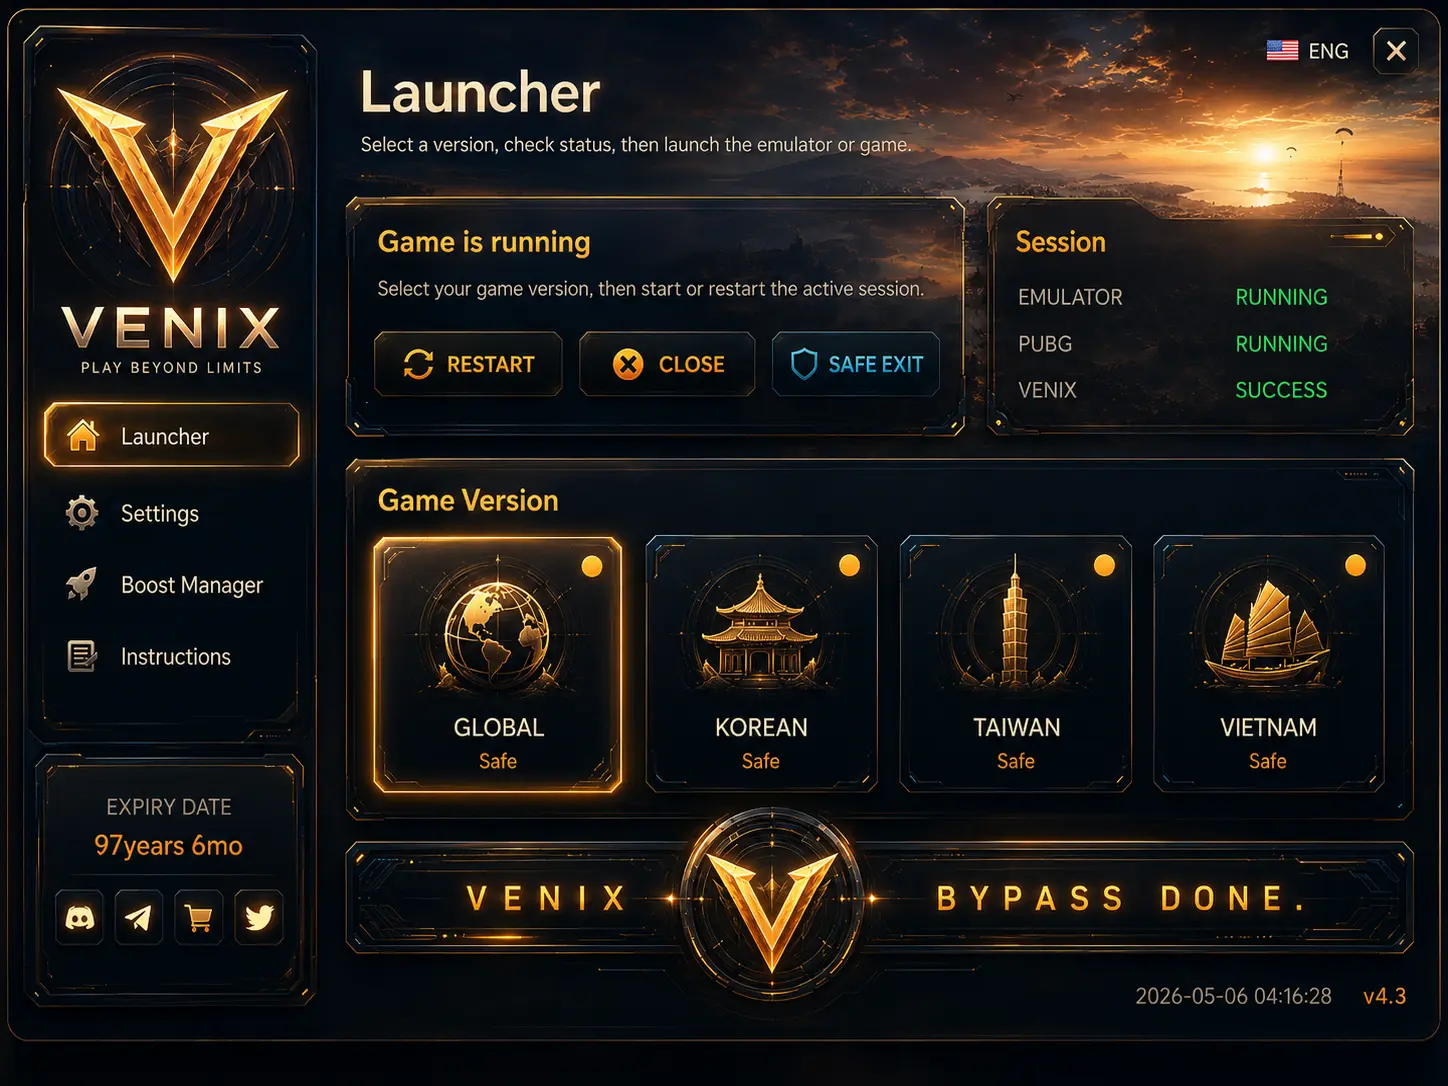Choose the VIETNAM game version card
The height and width of the screenshot is (1086, 1448).
(x=1268, y=664)
